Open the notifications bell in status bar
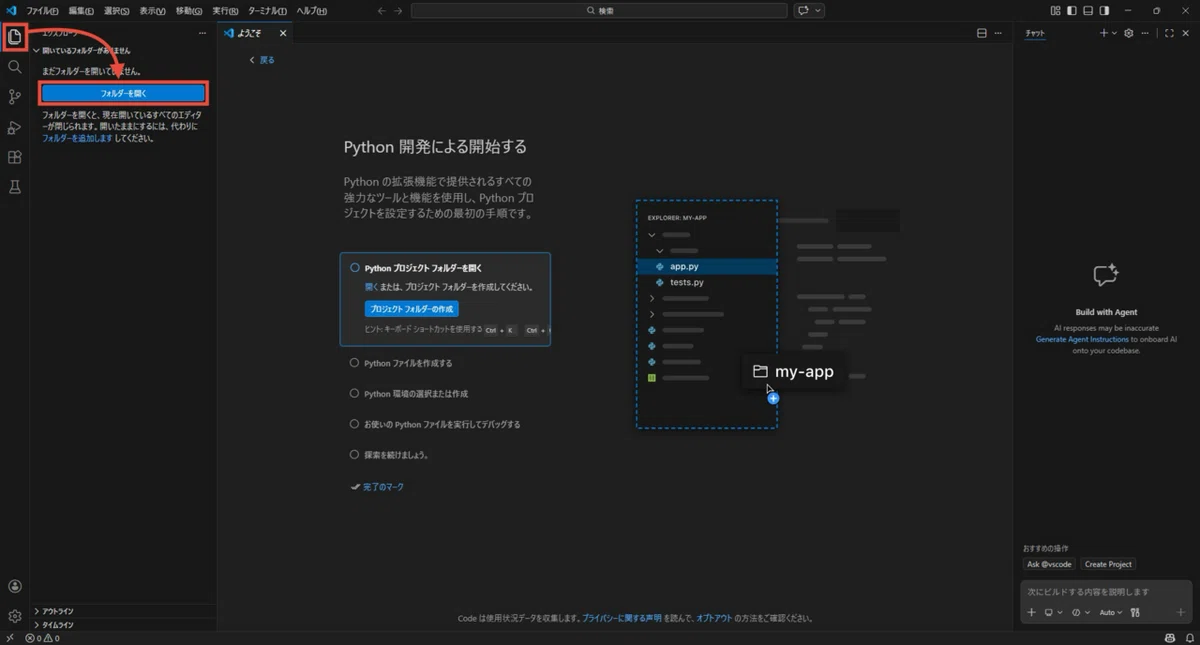Image resolution: width=1200 pixels, height=645 pixels. [1188, 638]
